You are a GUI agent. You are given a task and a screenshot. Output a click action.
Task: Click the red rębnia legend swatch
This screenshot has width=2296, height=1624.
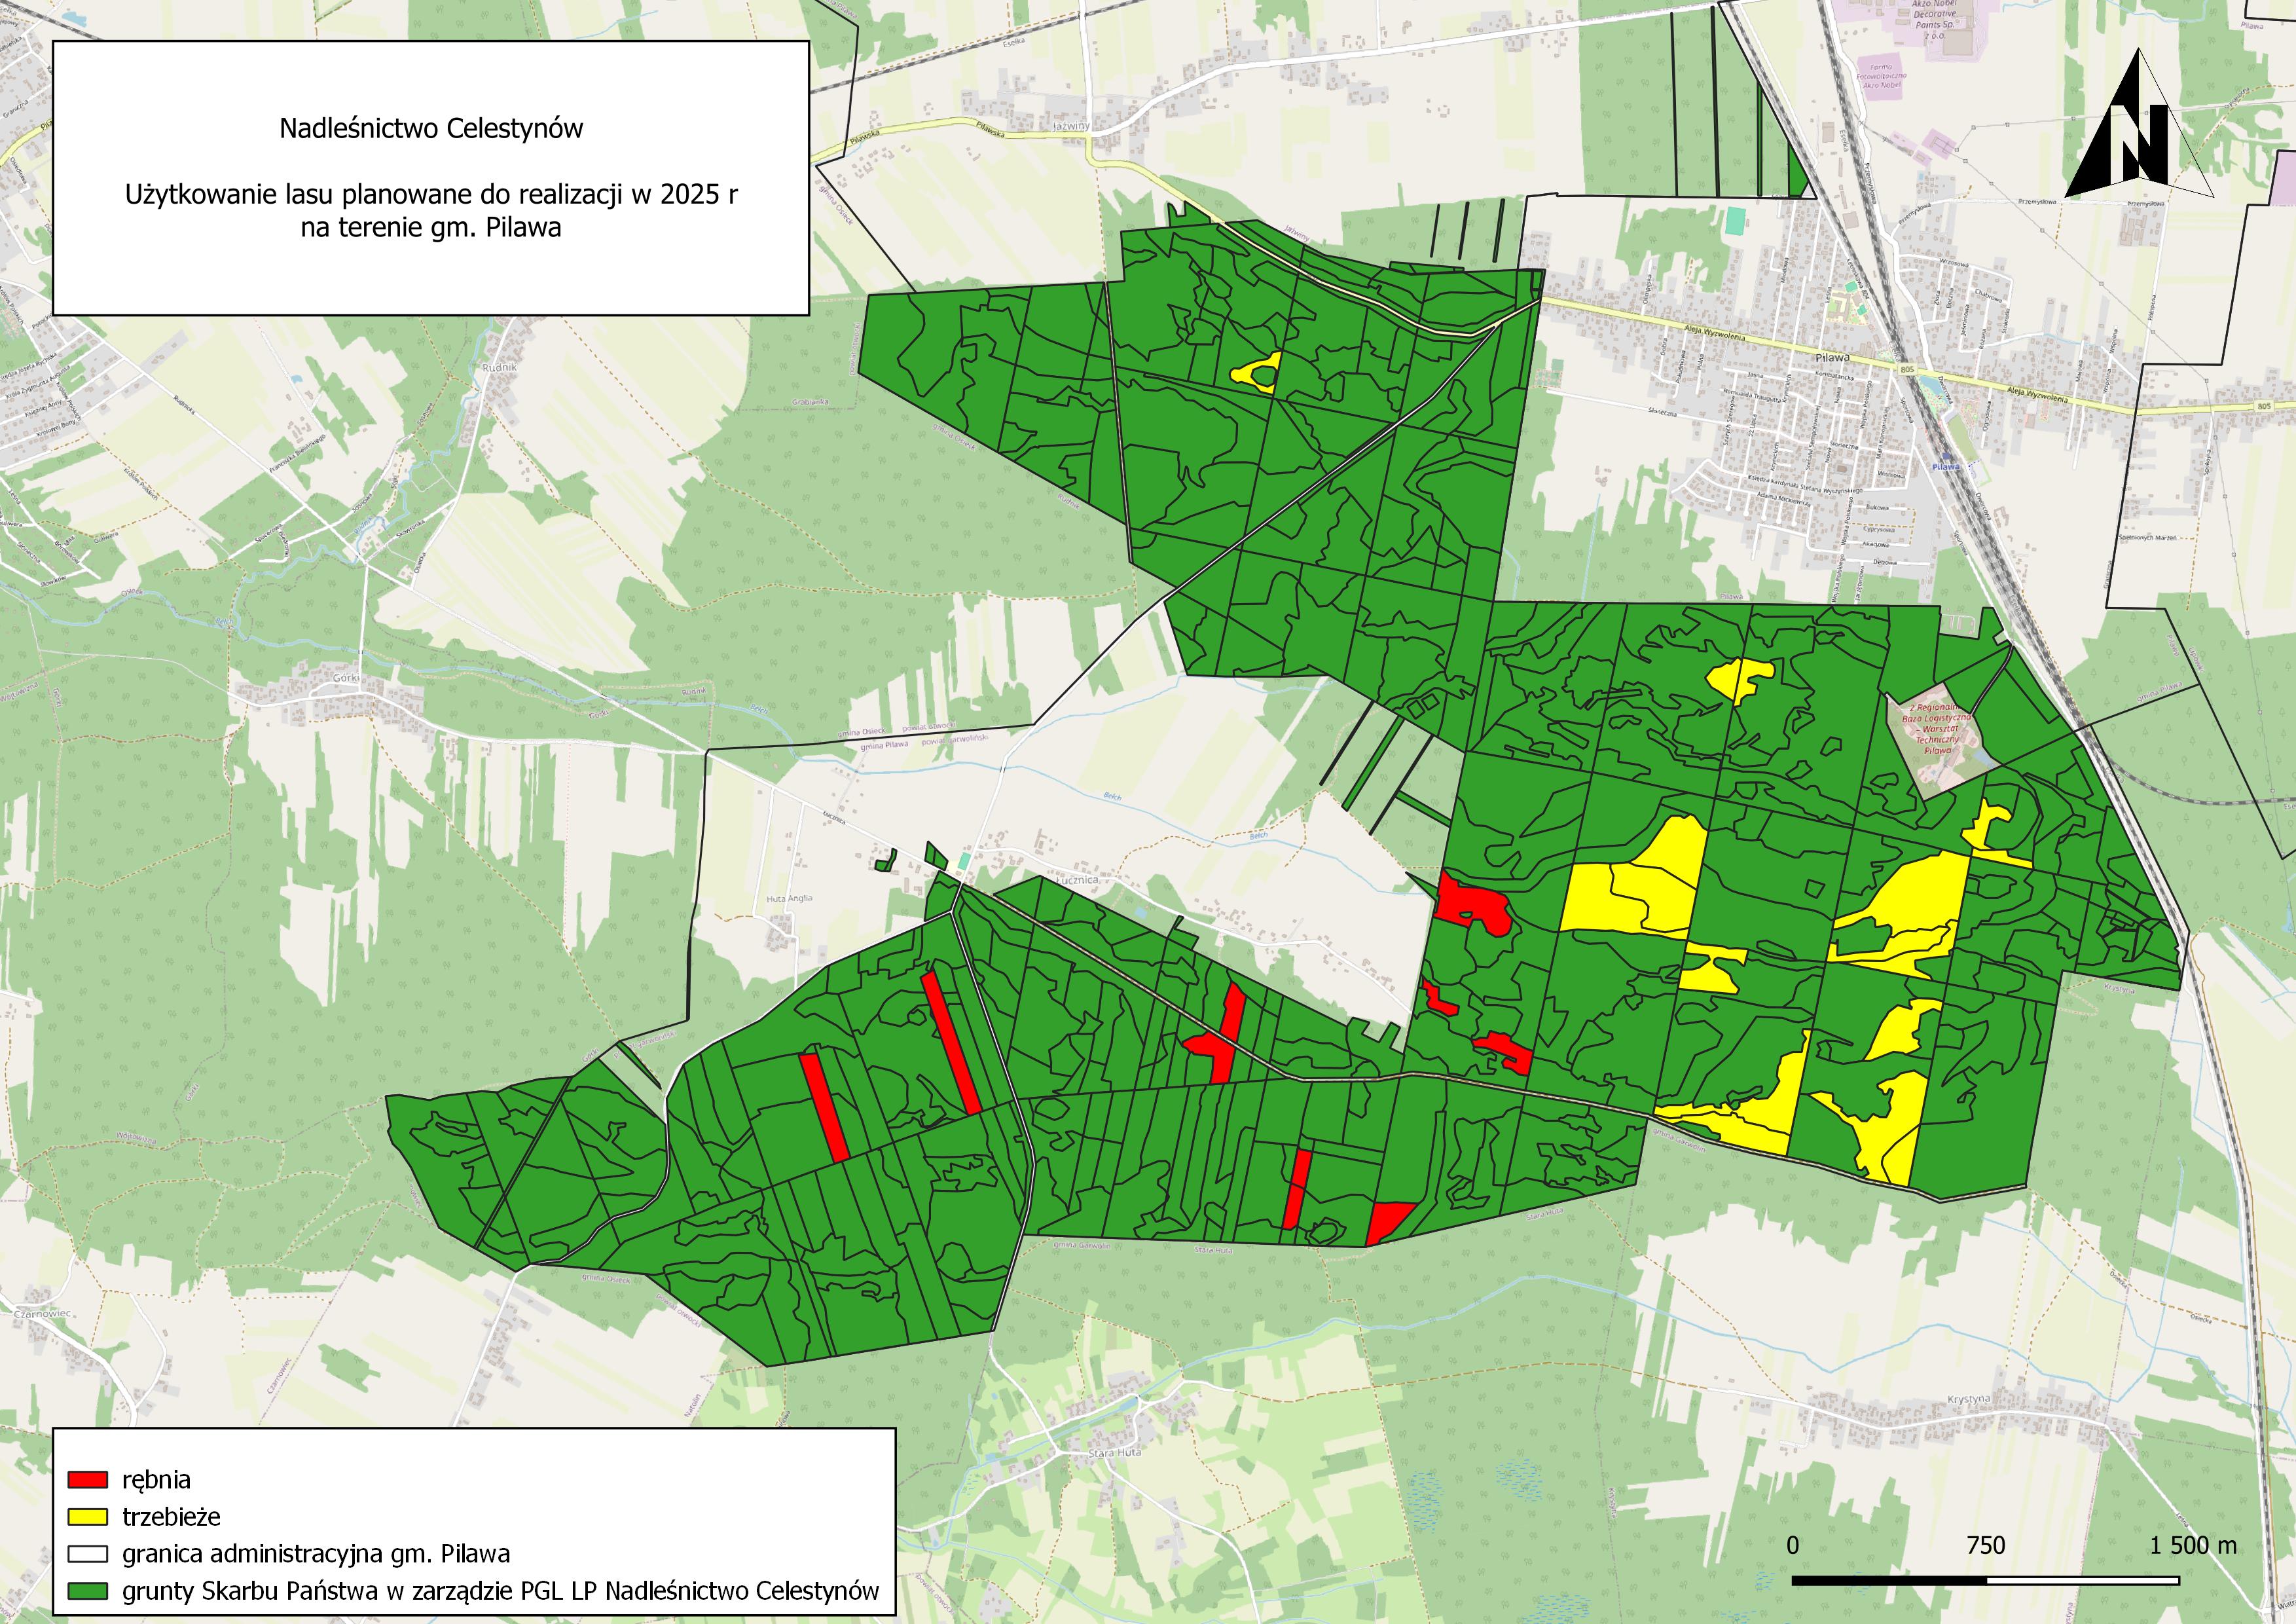tap(88, 1479)
